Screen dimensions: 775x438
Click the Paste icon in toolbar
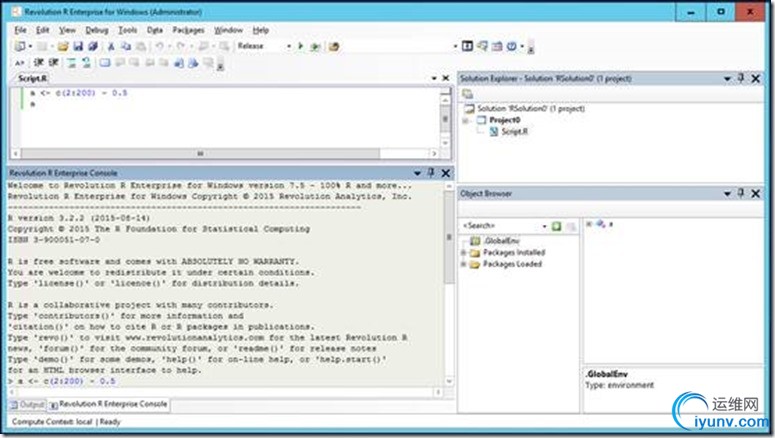coord(141,46)
